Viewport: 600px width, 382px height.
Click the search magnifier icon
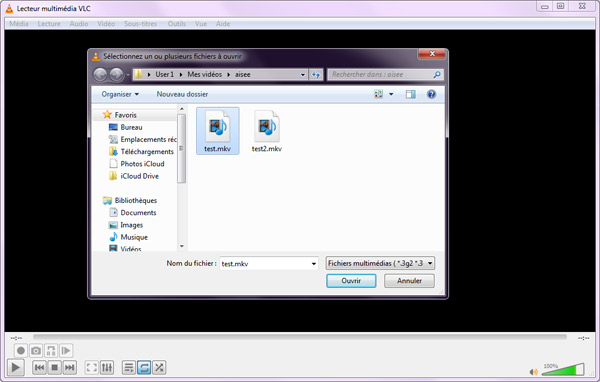point(437,75)
